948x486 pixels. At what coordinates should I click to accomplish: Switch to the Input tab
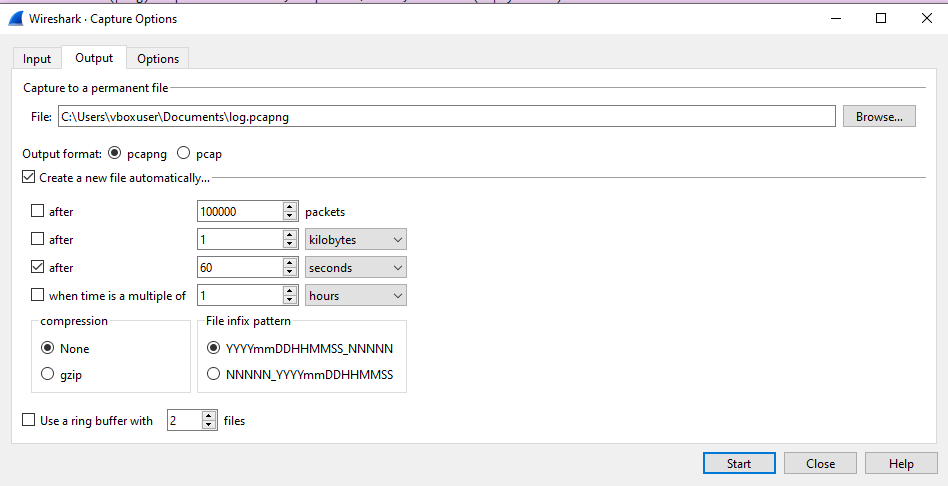point(37,59)
